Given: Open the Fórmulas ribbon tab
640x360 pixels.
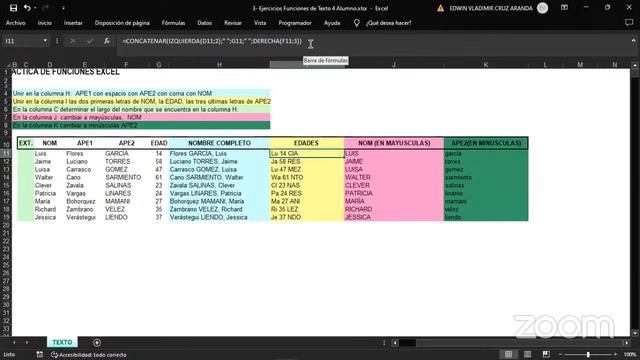Looking at the screenshot, I should tap(173, 23).
